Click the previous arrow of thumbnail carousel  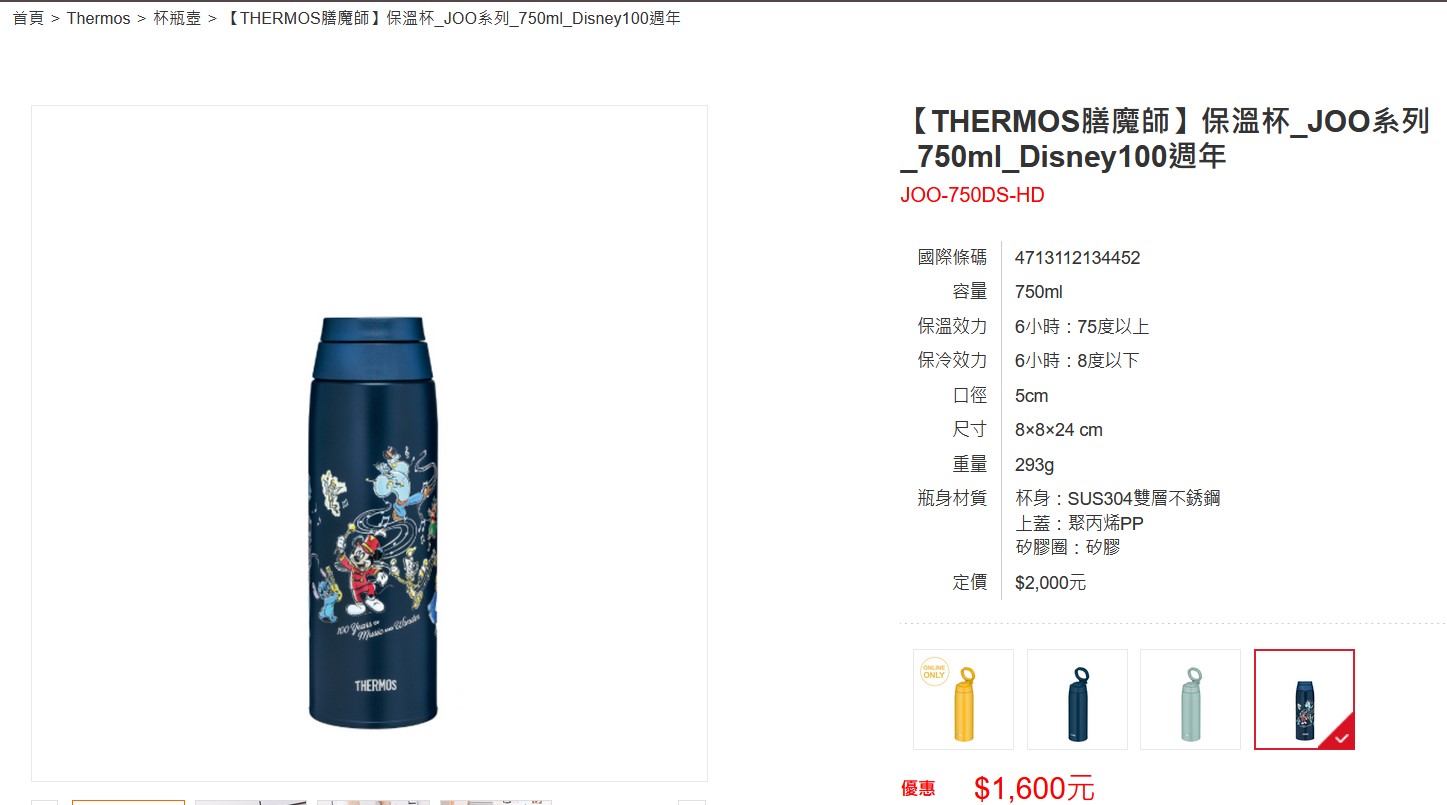tap(44, 802)
